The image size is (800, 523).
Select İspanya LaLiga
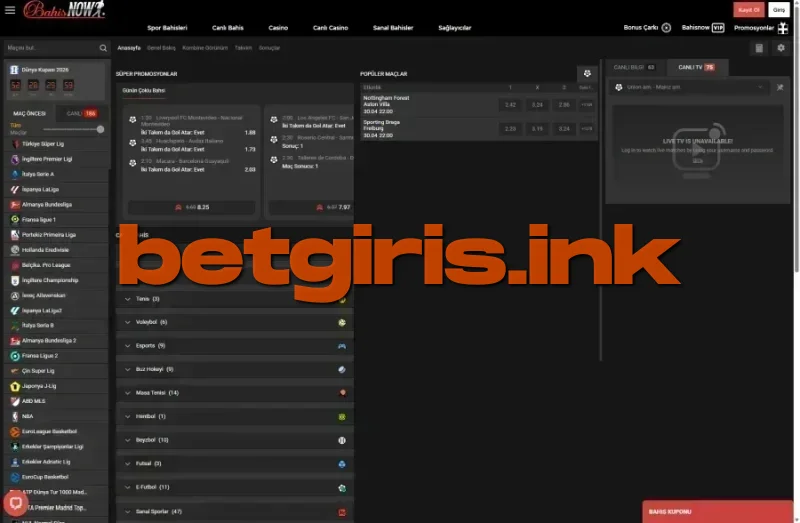(57, 189)
